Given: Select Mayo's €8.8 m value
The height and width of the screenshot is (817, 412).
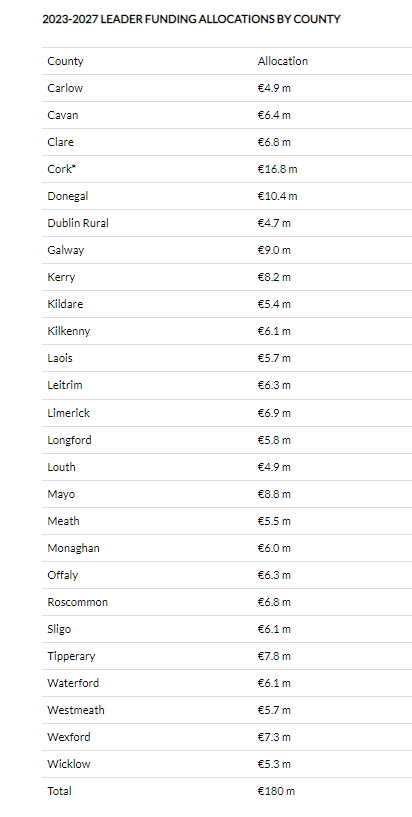Looking at the screenshot, I should tap(274, 494).
